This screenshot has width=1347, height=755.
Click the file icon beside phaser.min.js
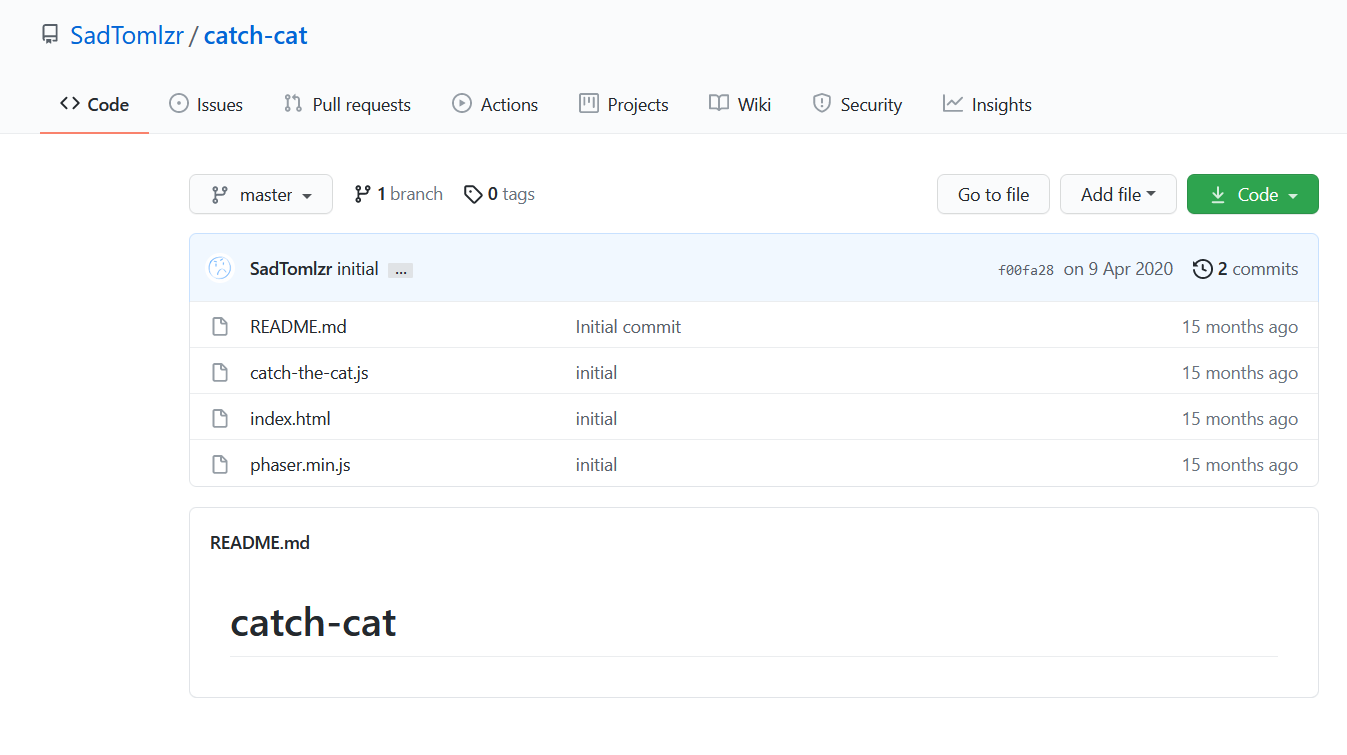coord(220,465)
